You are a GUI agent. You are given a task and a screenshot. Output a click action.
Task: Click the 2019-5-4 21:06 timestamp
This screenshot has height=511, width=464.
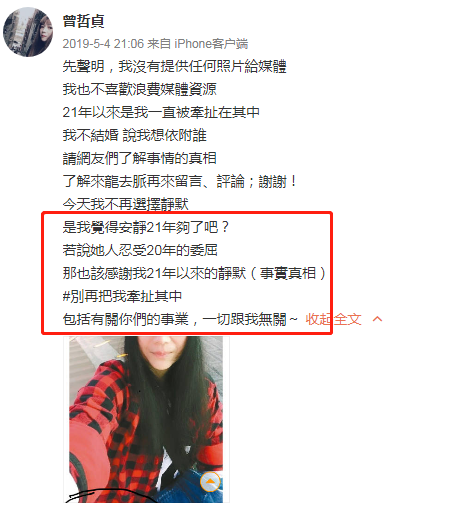pos(103,44)
